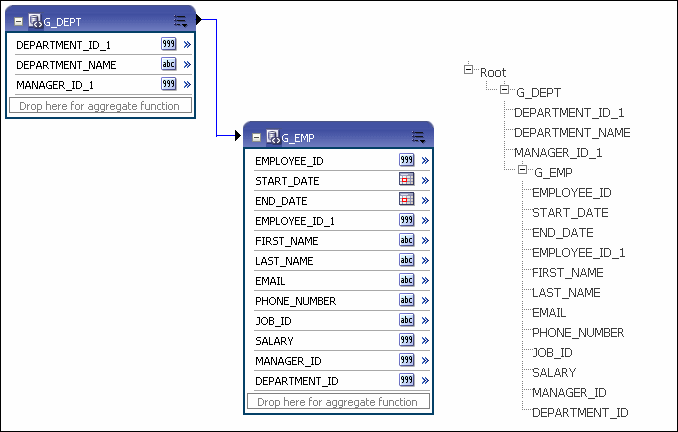
Task: Collapse the Root node in tree
Action: [468, 69]
